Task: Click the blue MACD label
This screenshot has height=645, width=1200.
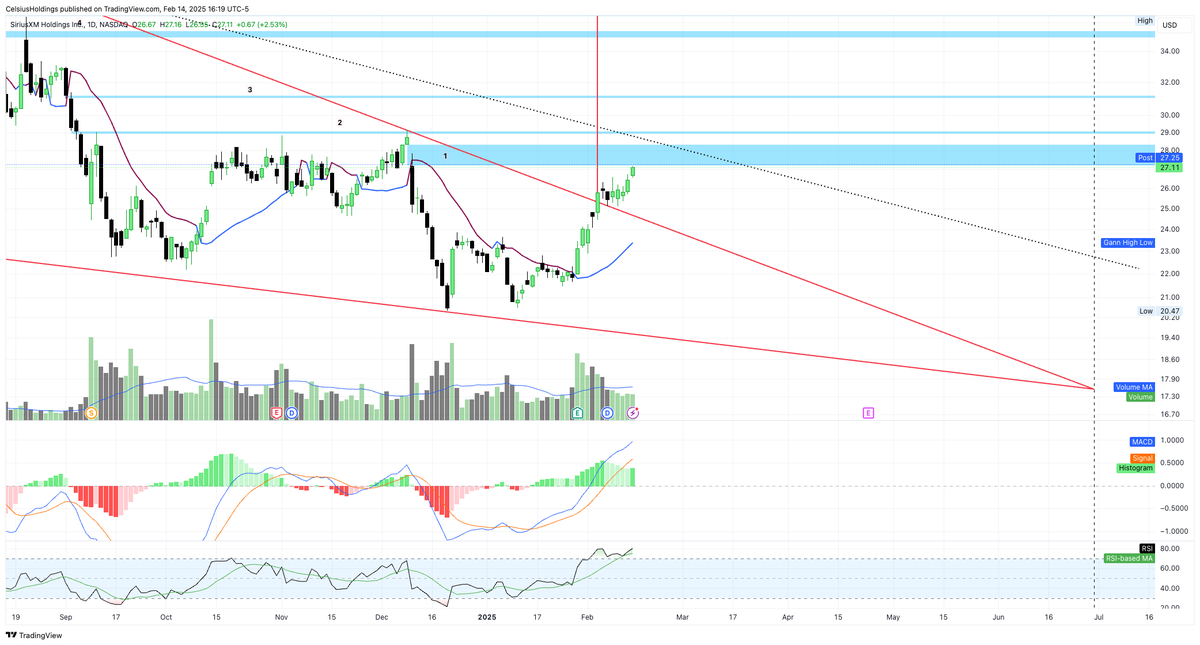Action: (1142, 441)
